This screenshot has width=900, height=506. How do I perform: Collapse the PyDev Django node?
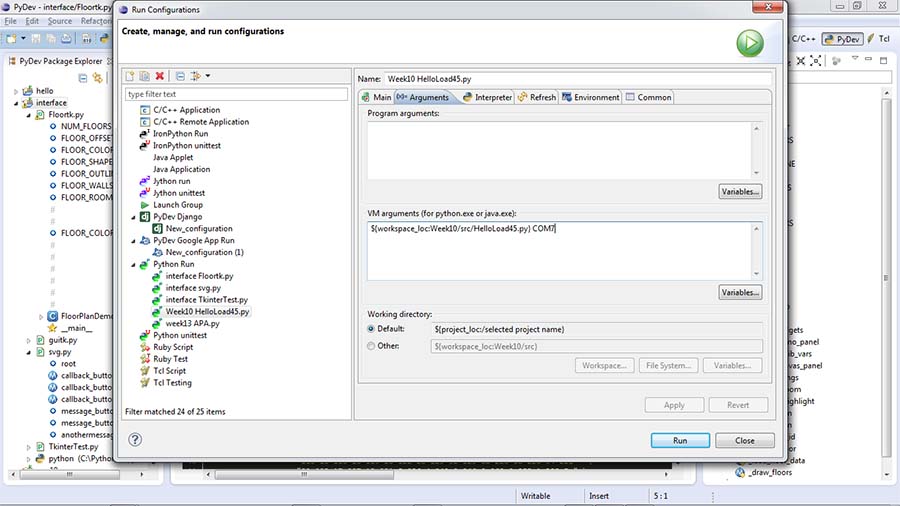pyautogui.click(x=133, y=217)
